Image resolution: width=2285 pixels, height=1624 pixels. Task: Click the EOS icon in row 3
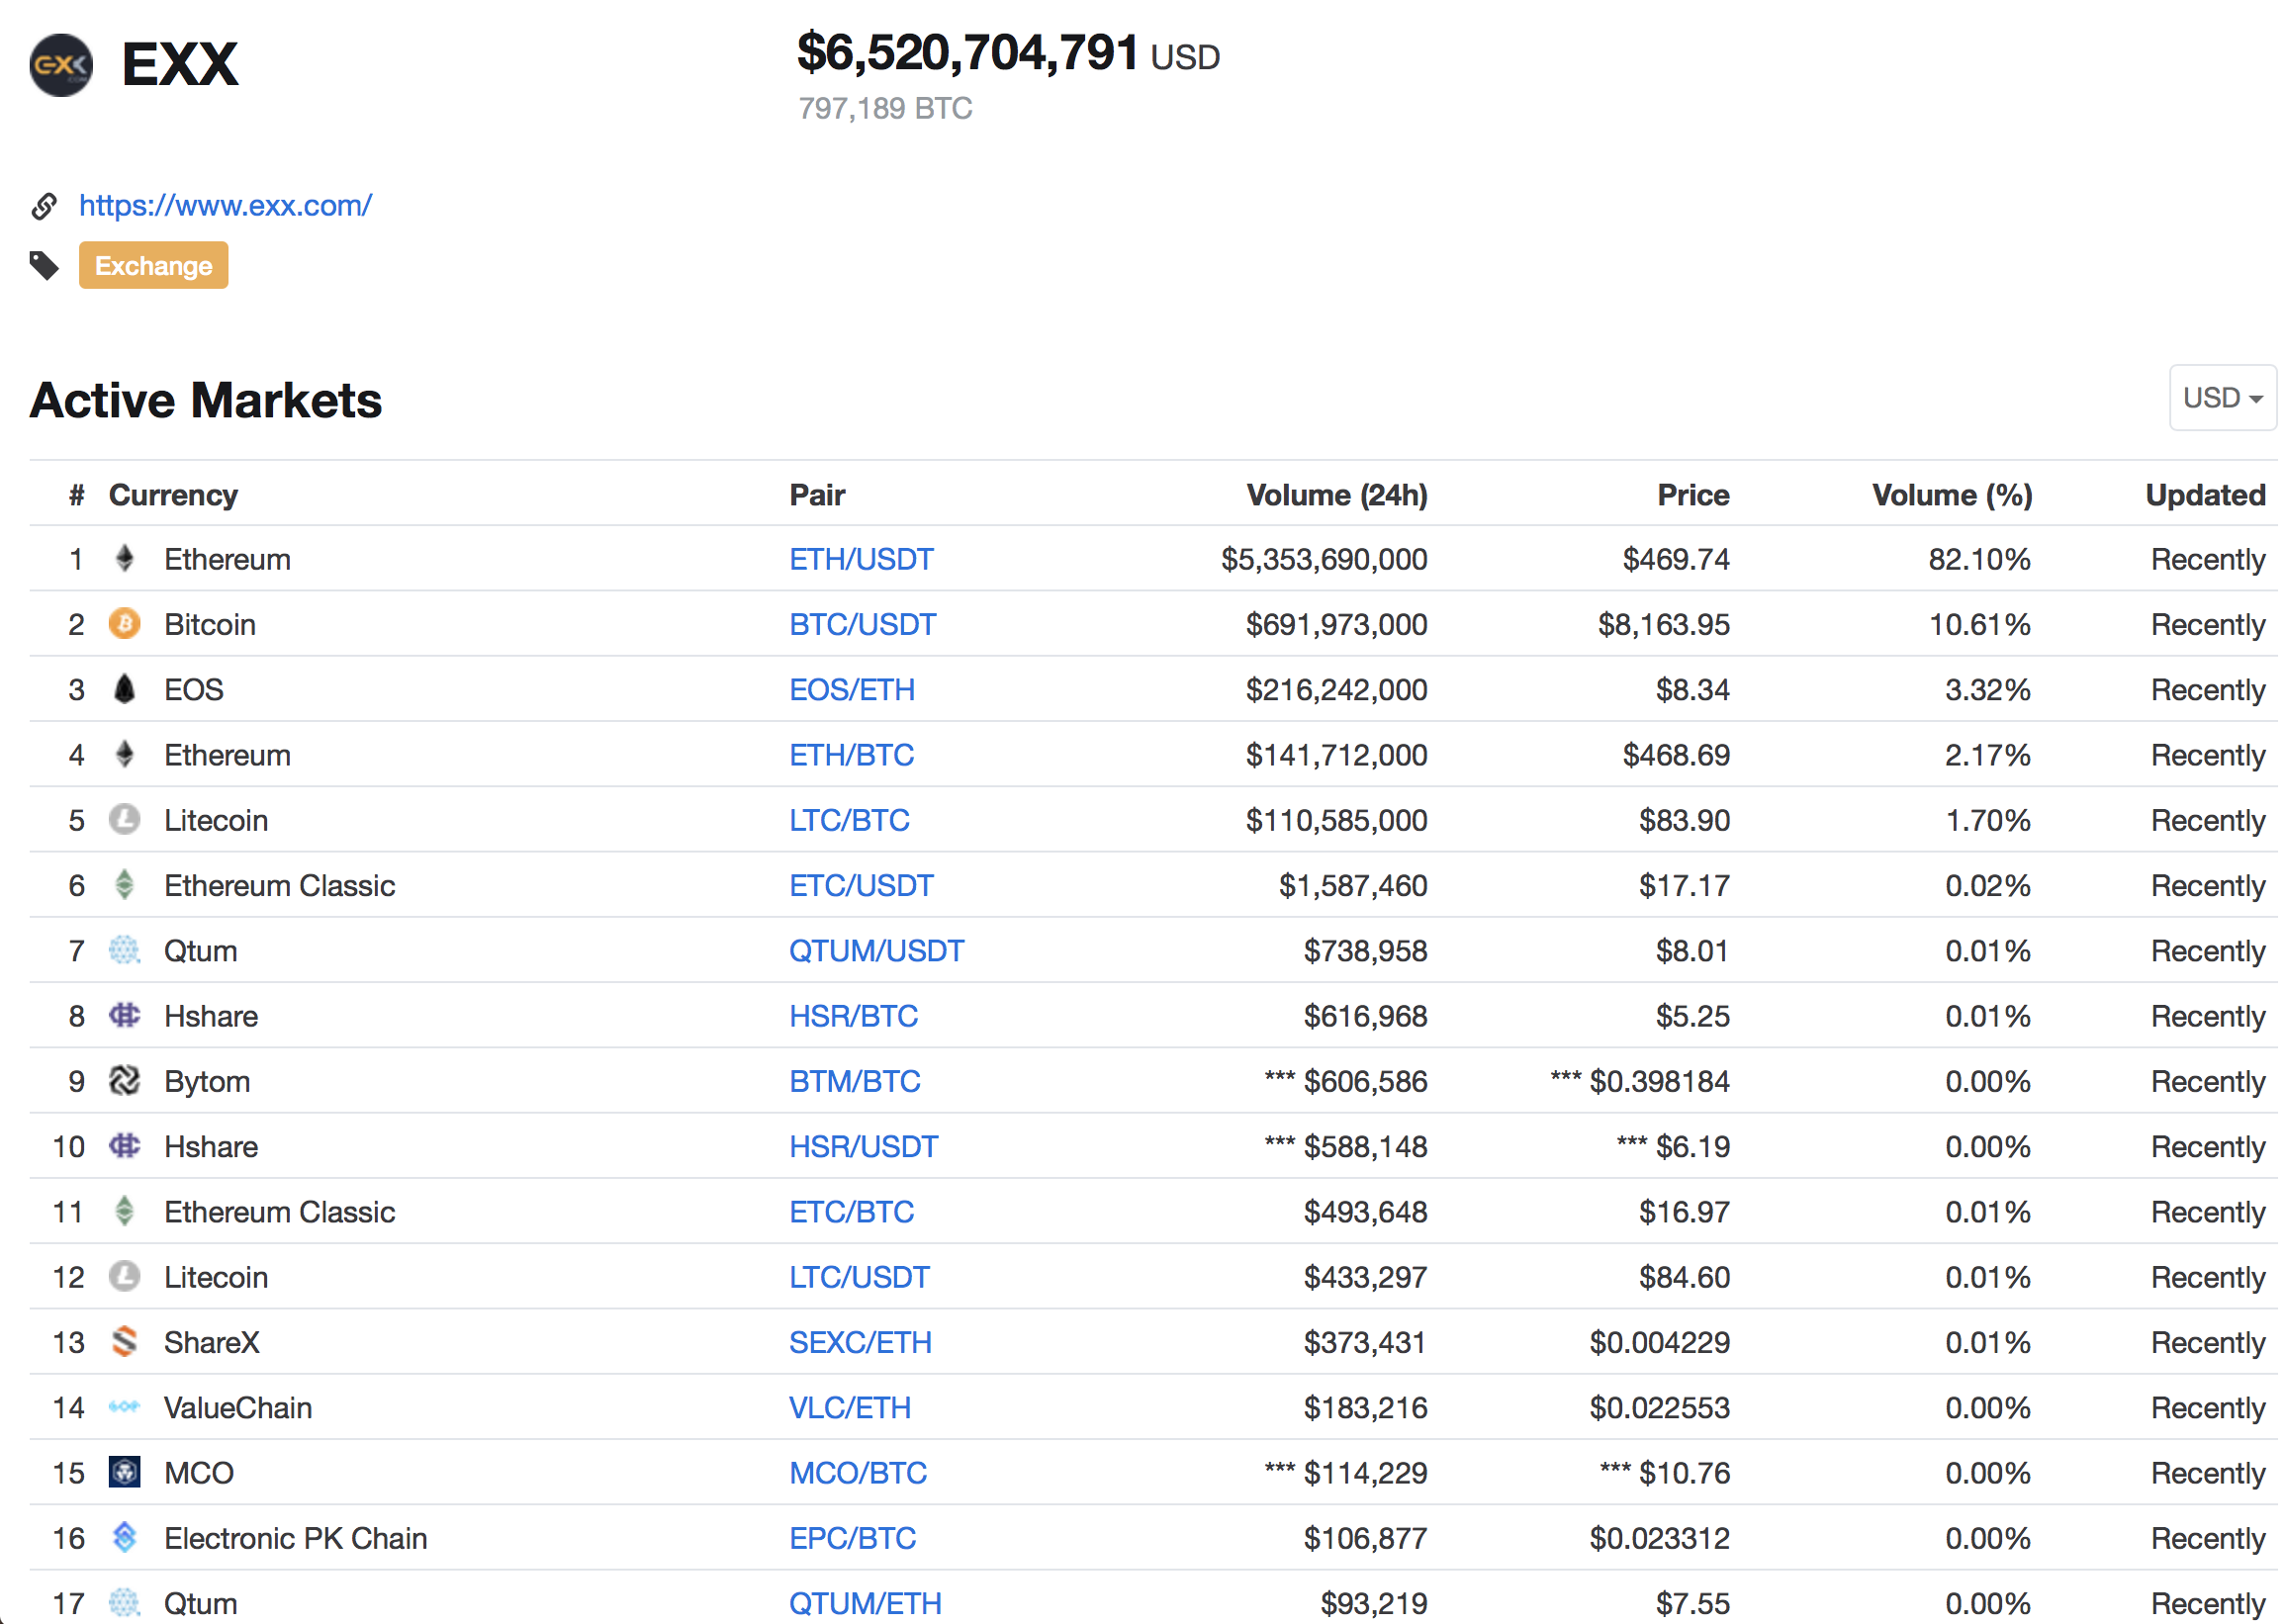pos(124,689)
